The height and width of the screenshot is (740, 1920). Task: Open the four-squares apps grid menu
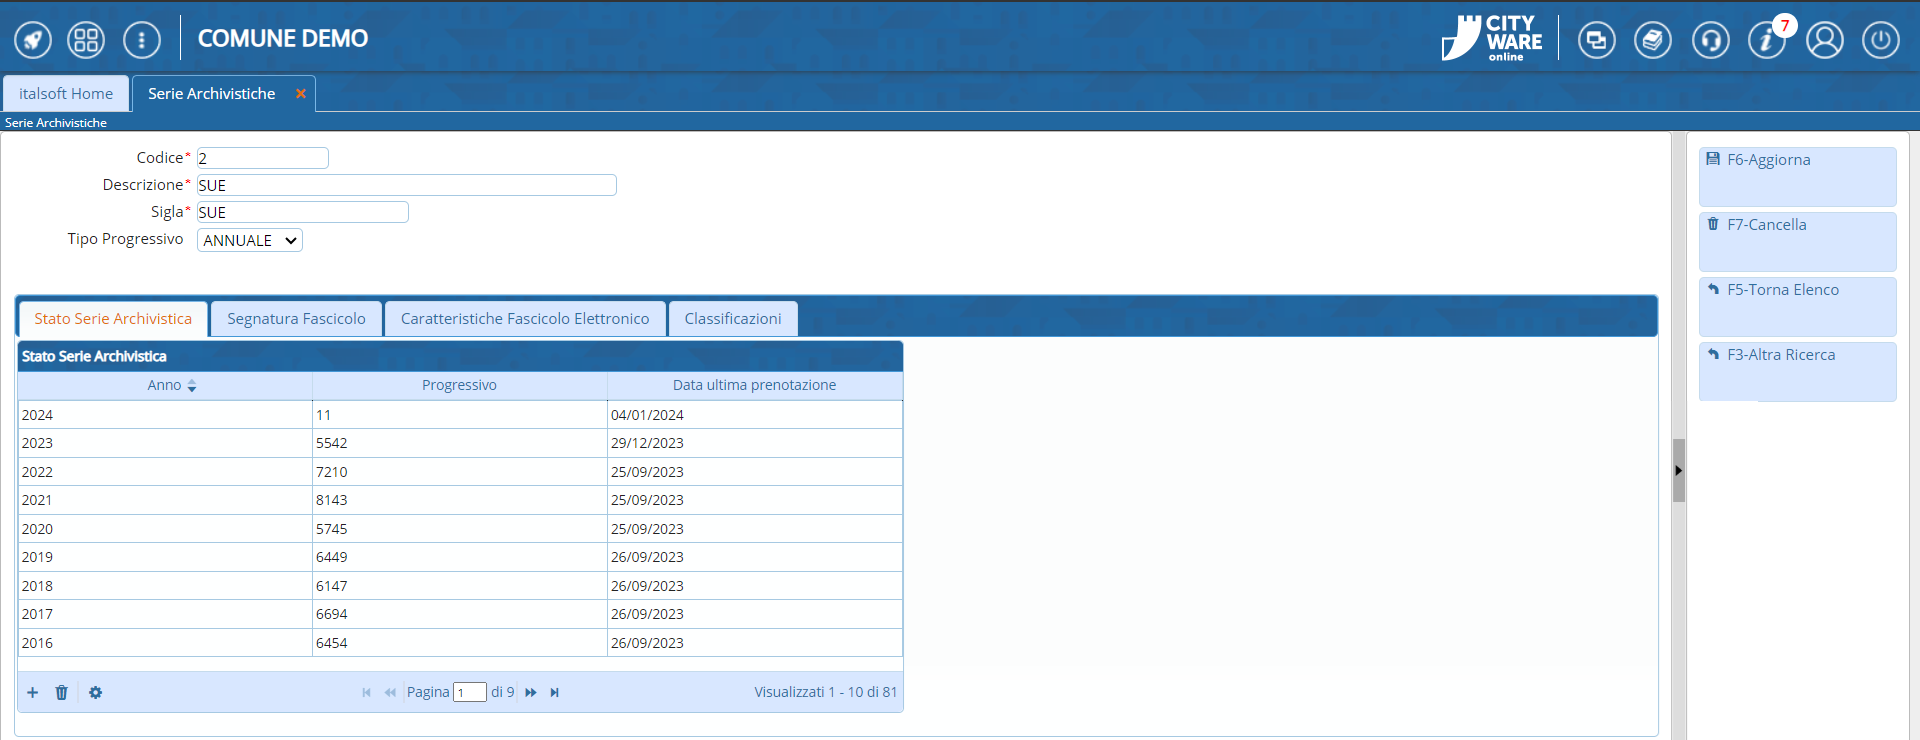coord(86,40)
